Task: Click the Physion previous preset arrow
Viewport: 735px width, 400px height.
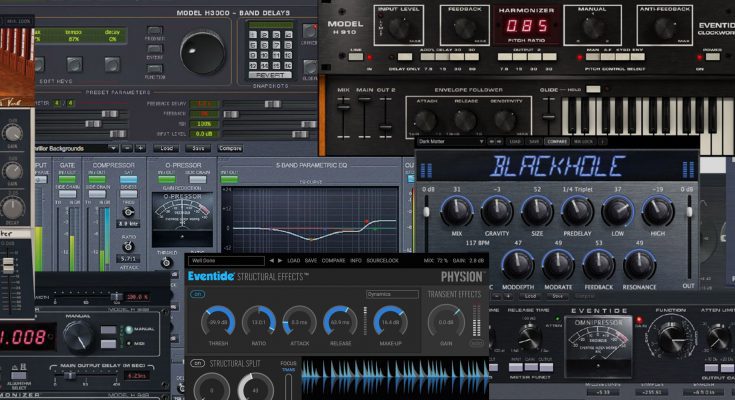Action: coord(268,260)
